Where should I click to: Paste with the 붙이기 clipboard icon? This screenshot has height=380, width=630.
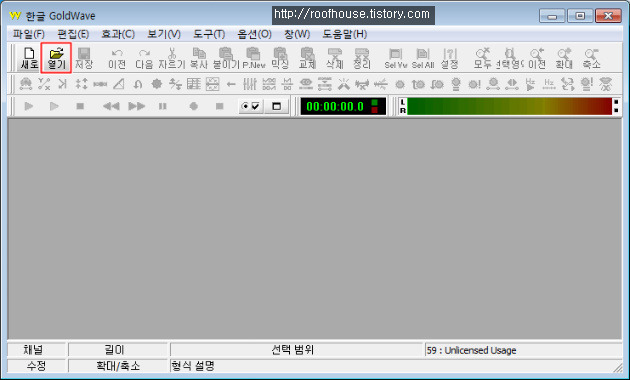[x=226, y=59]
